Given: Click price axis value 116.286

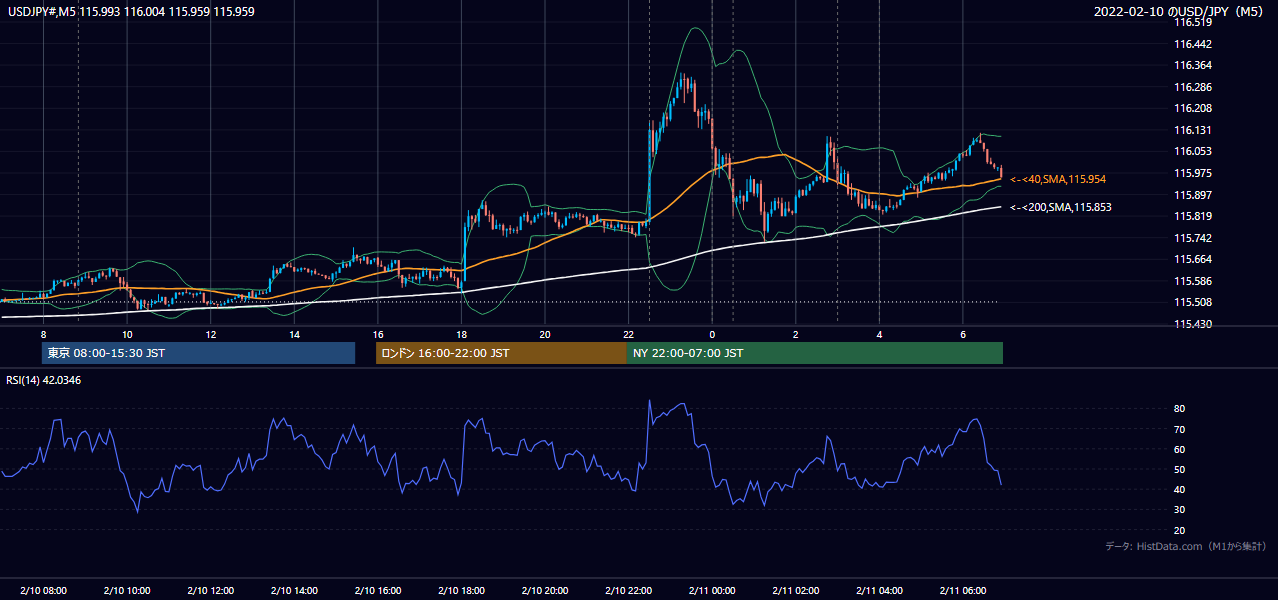Looking at the screenshot, I should click(x=1193, y=87).
